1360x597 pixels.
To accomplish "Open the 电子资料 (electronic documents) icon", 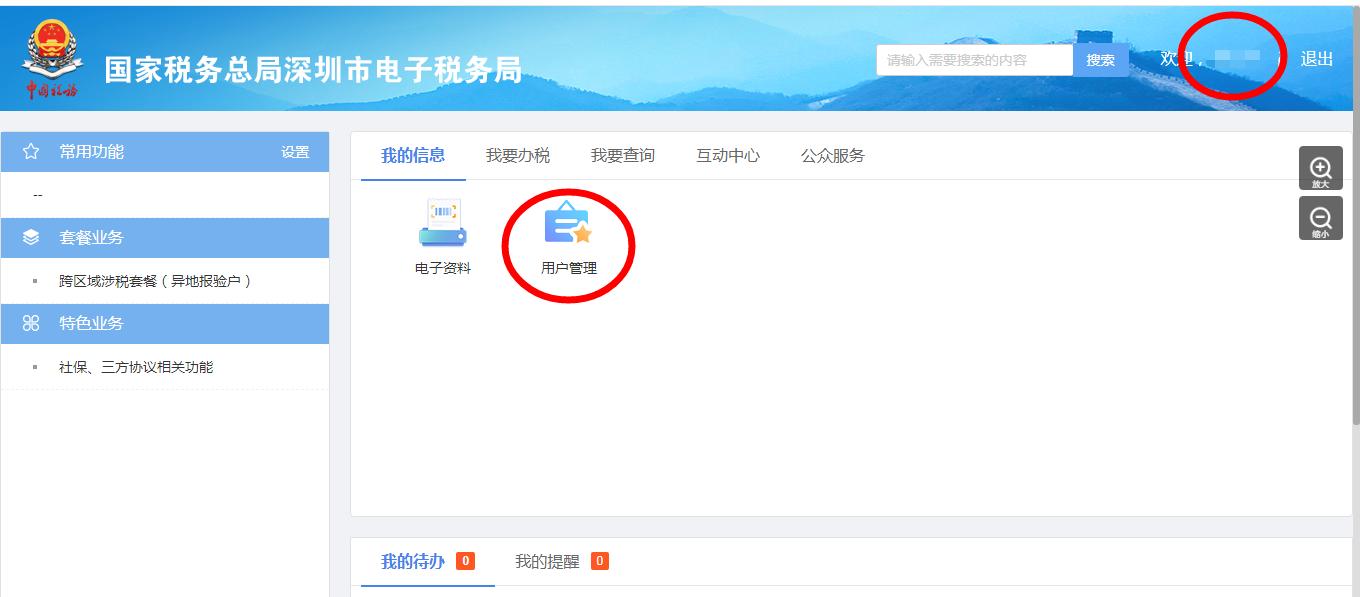I will coord(441,232).
